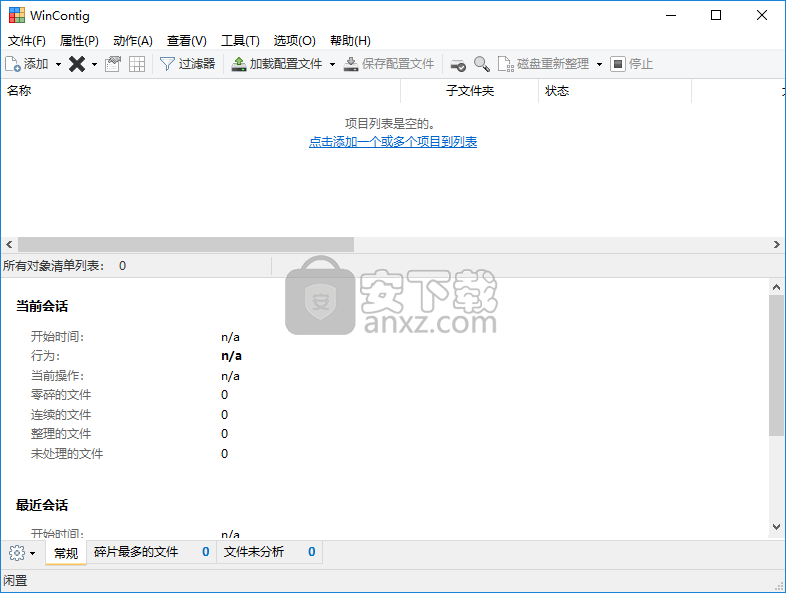Click the 项目列表是空的 message
This screenshot has width=786, height=593.
[389, 123]
